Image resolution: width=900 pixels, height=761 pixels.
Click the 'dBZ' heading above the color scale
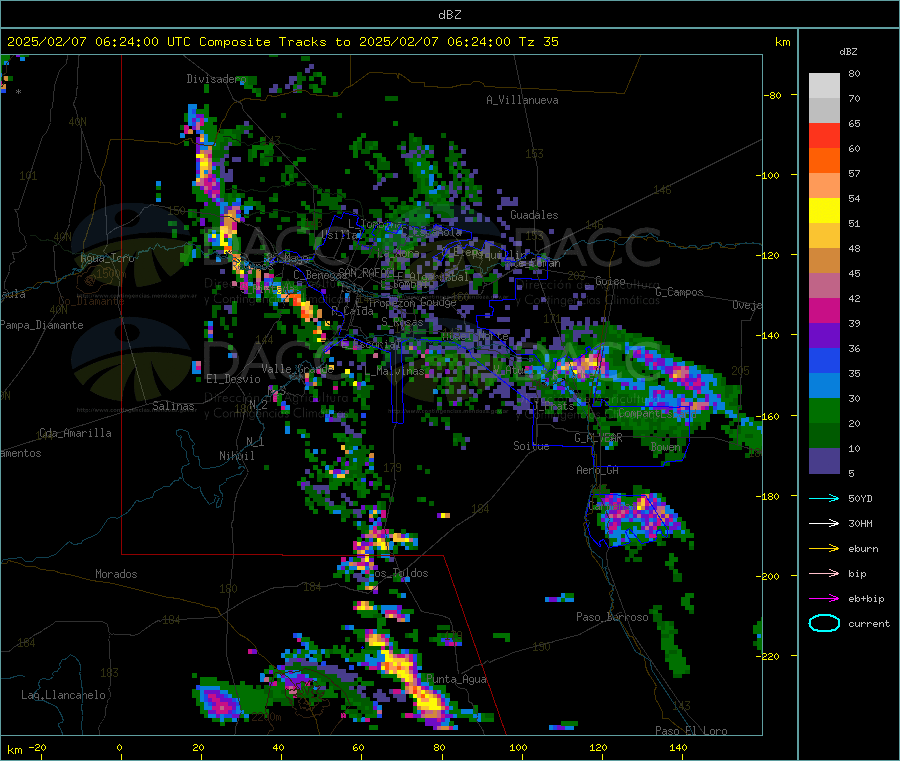848,52
